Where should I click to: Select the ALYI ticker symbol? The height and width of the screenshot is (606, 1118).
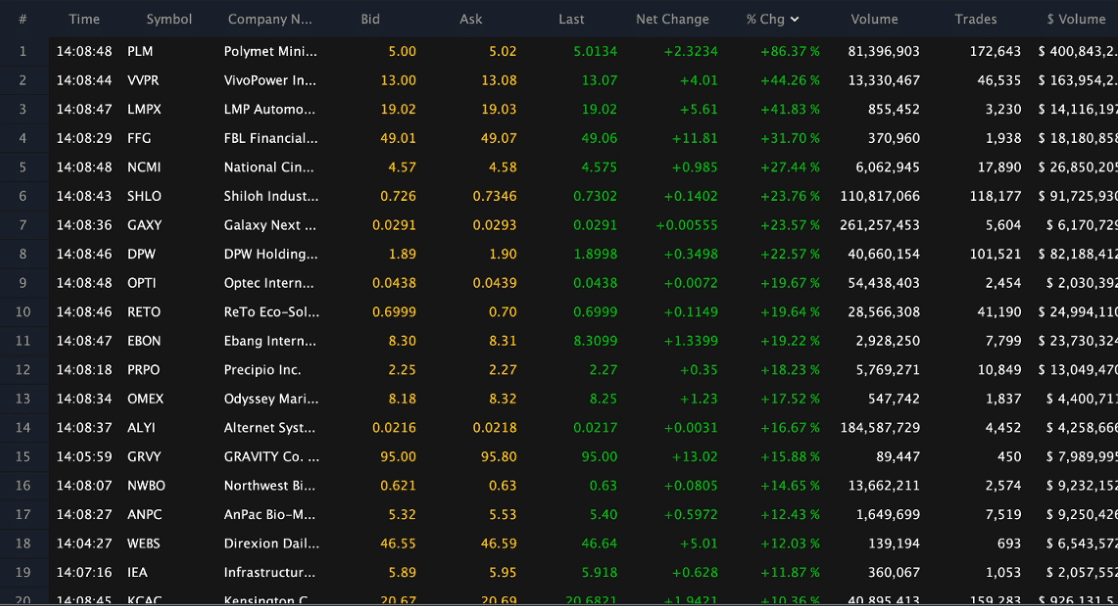pyautogui.click(x=141, y=428)
